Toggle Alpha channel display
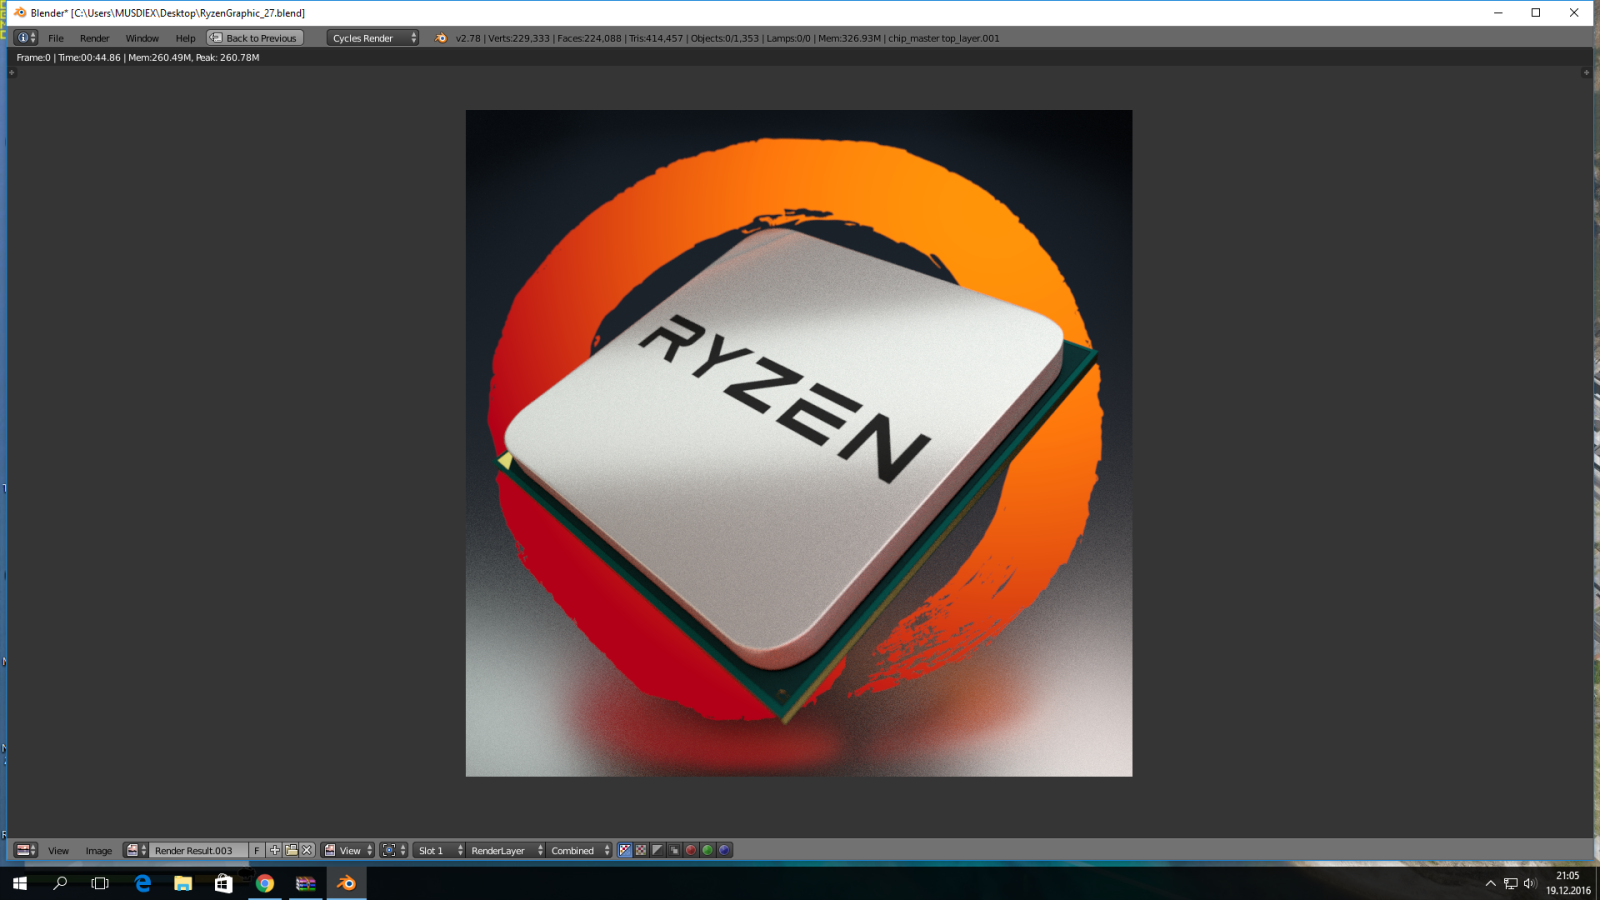This screenshot has width=1600, height=900. pyautogui.click(x=658, y=850)
